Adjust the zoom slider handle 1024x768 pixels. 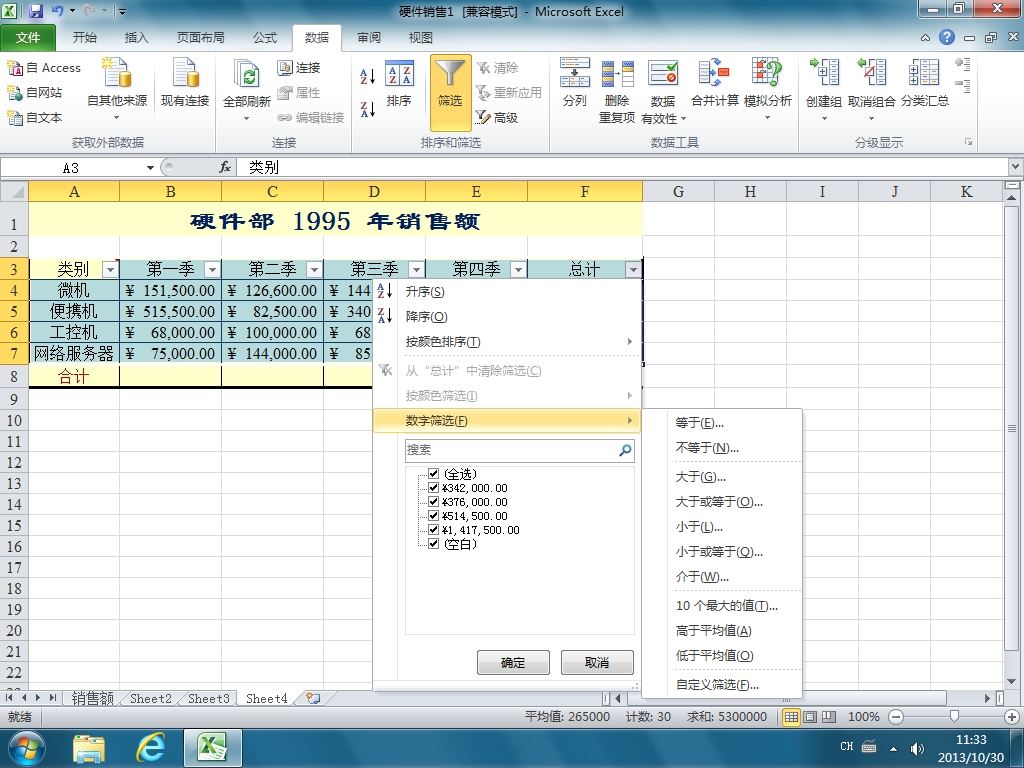pos(953,717)
